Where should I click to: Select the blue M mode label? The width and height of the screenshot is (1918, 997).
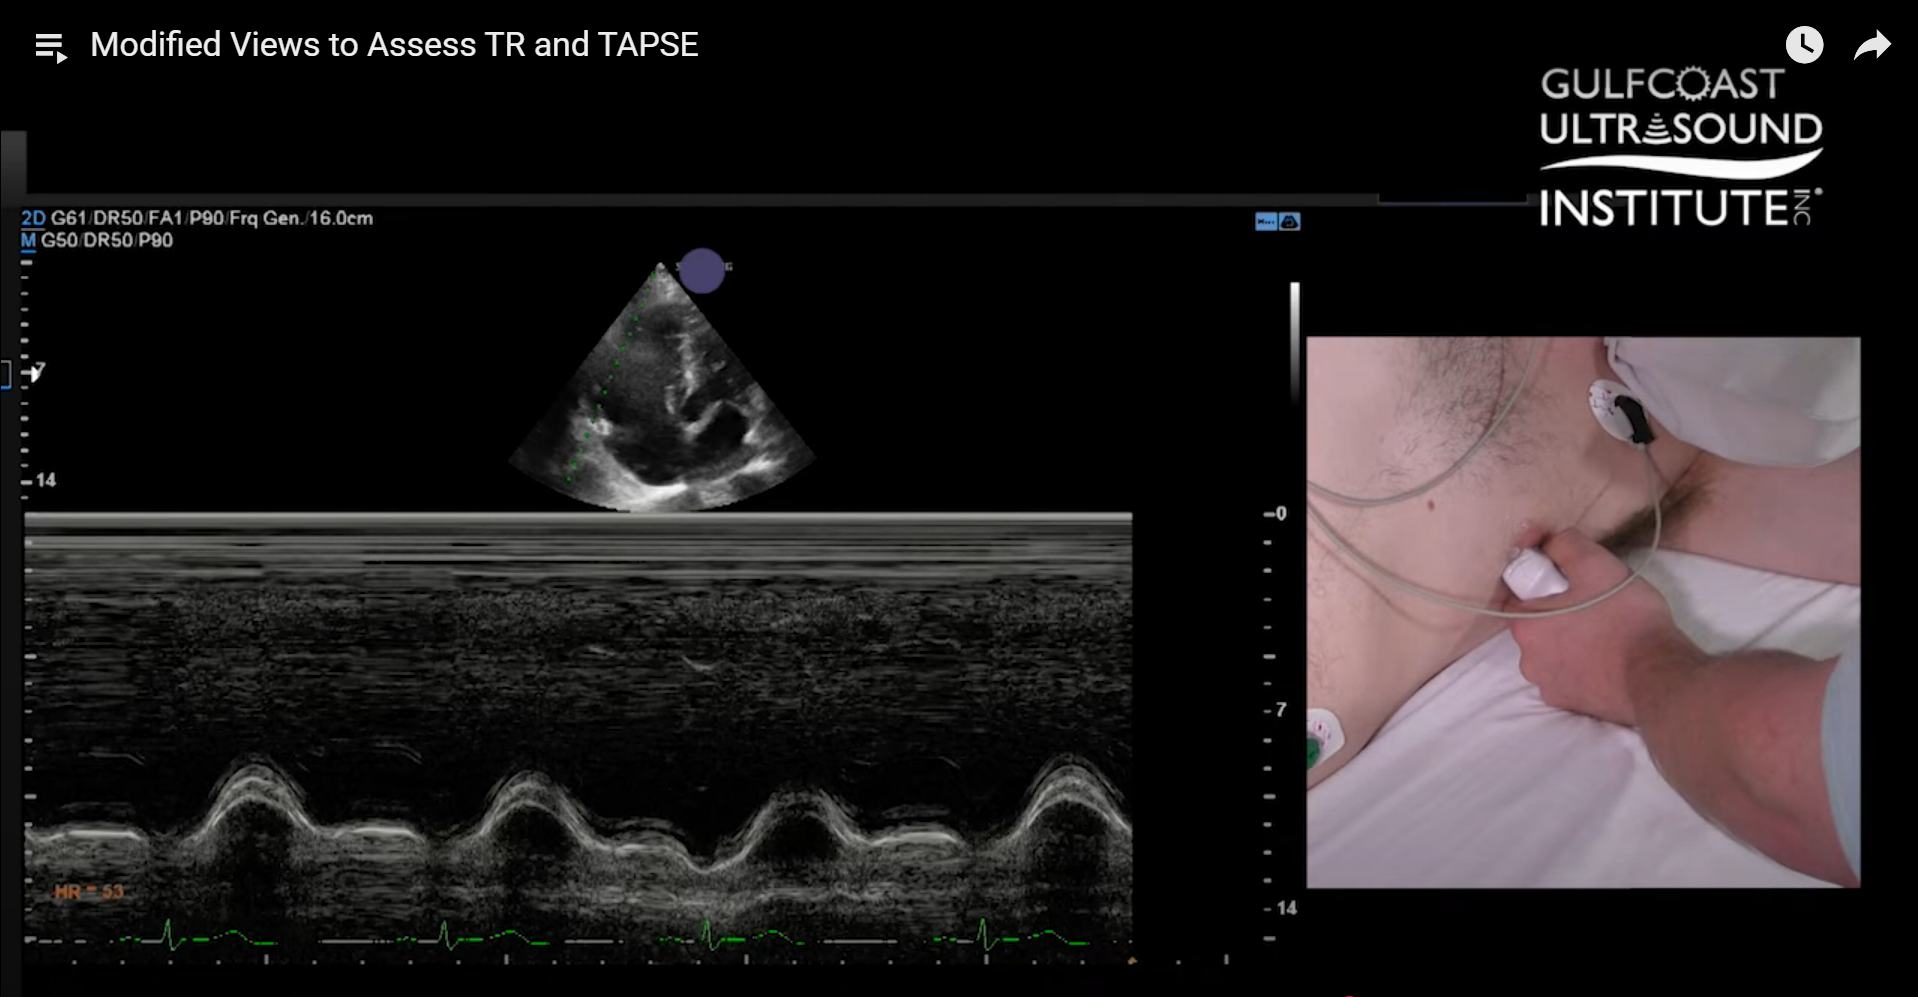(28, 241)
